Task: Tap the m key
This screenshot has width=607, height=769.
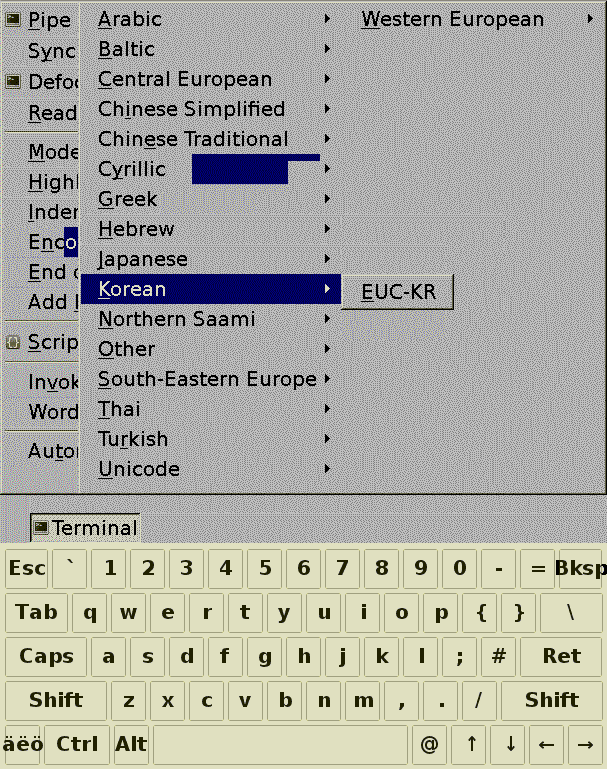Action: 362,700
